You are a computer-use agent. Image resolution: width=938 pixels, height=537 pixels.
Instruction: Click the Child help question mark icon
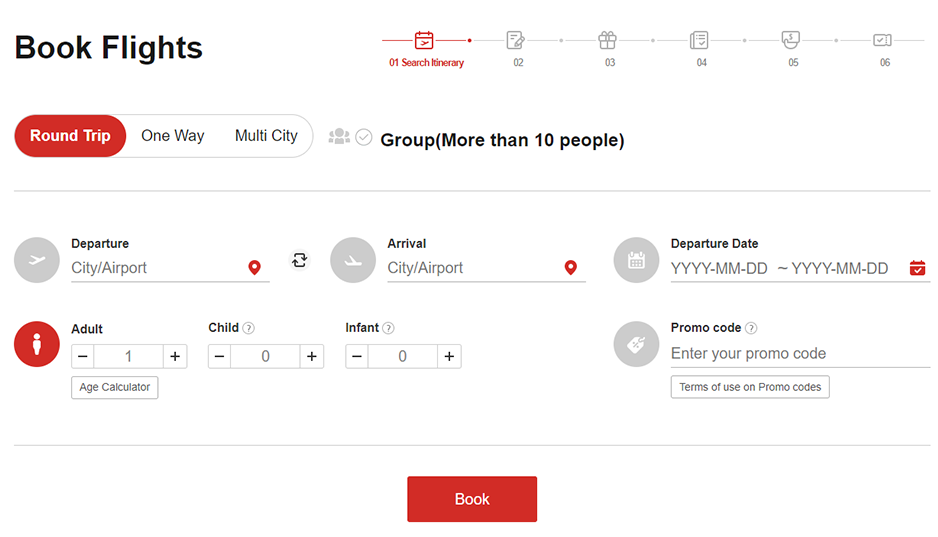click(249, 328)
